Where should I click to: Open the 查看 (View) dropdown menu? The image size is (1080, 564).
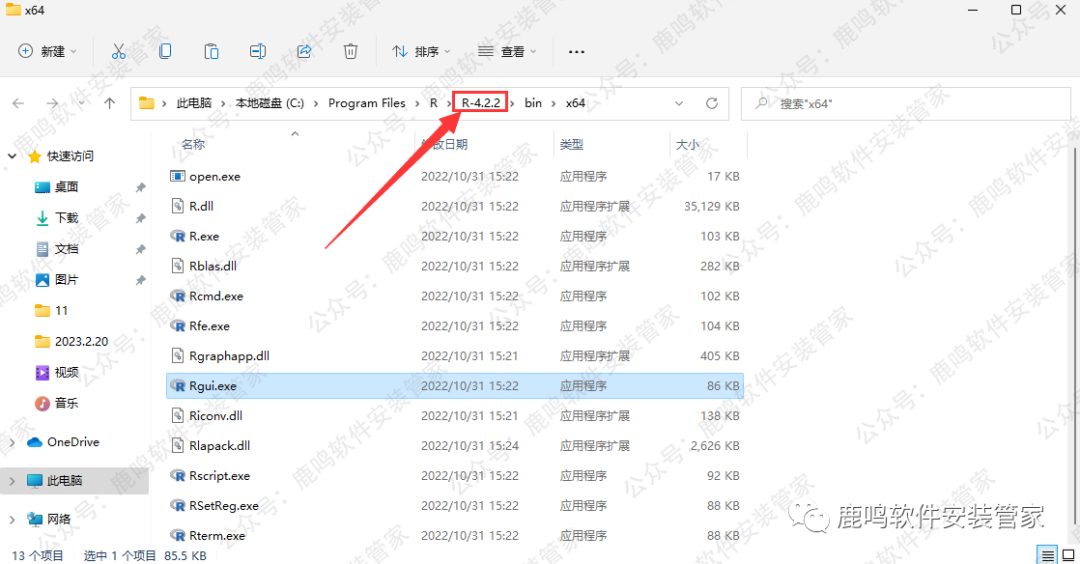coord(507,51)
